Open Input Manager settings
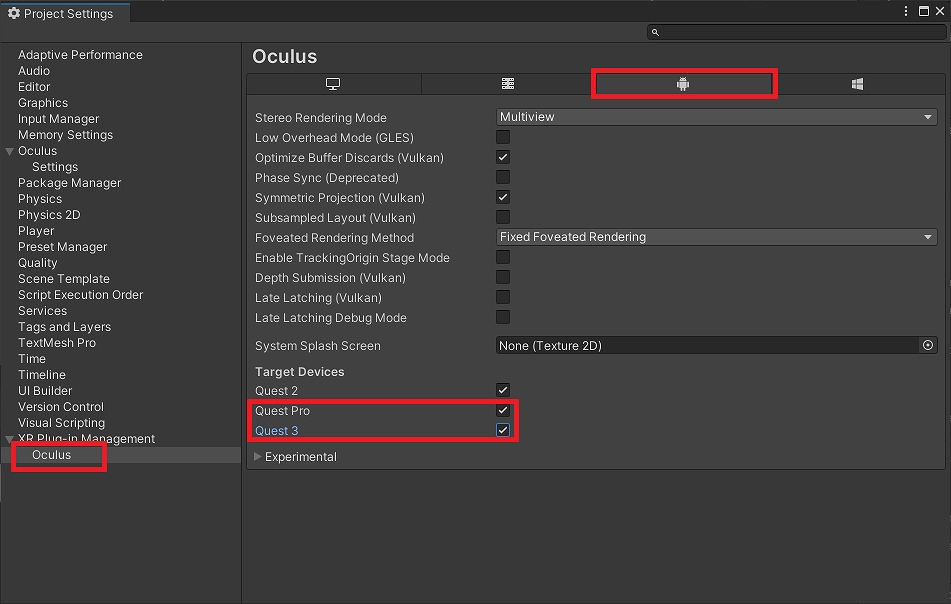The height and width of the screenshot is (604, 951). point(58,119)
